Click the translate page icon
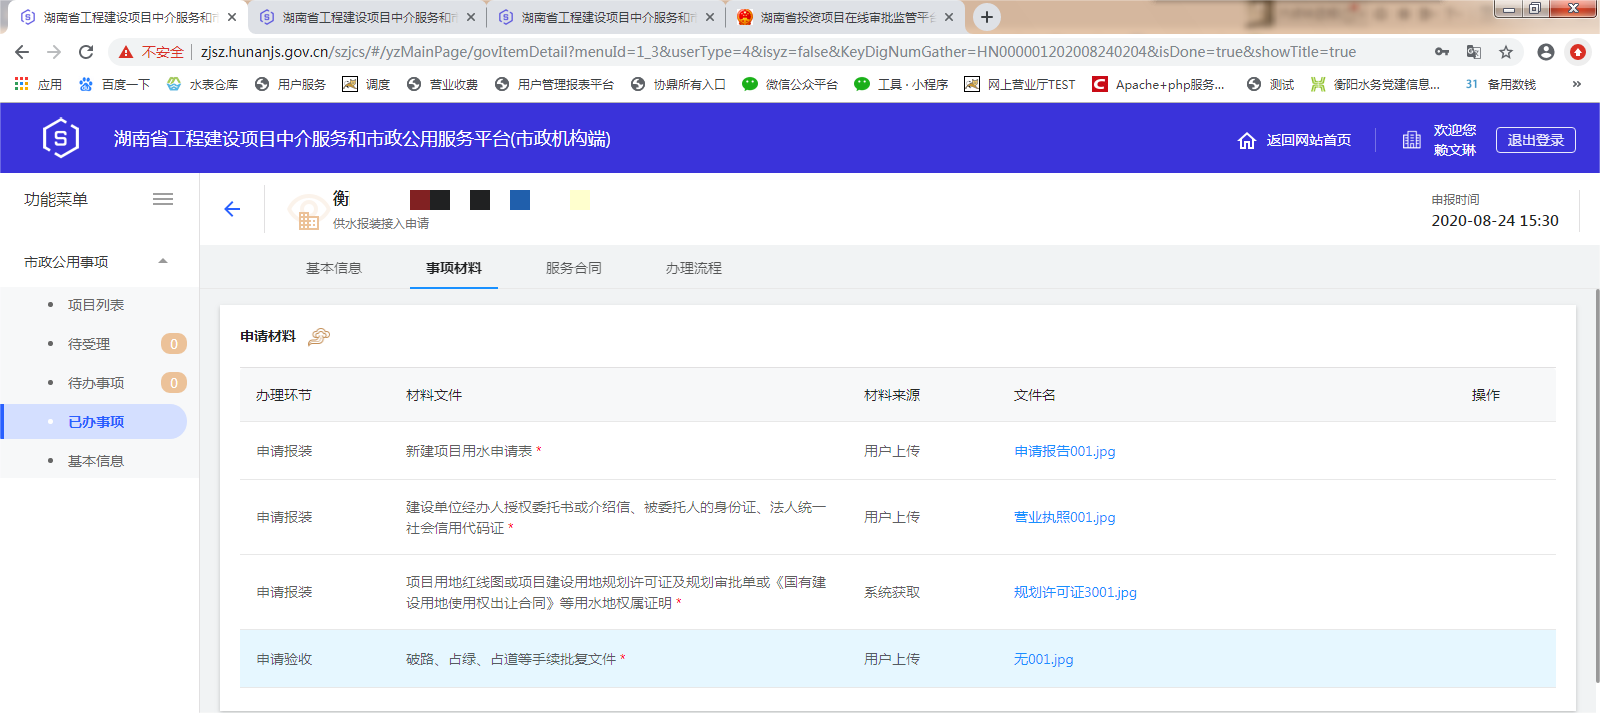 1474,52
